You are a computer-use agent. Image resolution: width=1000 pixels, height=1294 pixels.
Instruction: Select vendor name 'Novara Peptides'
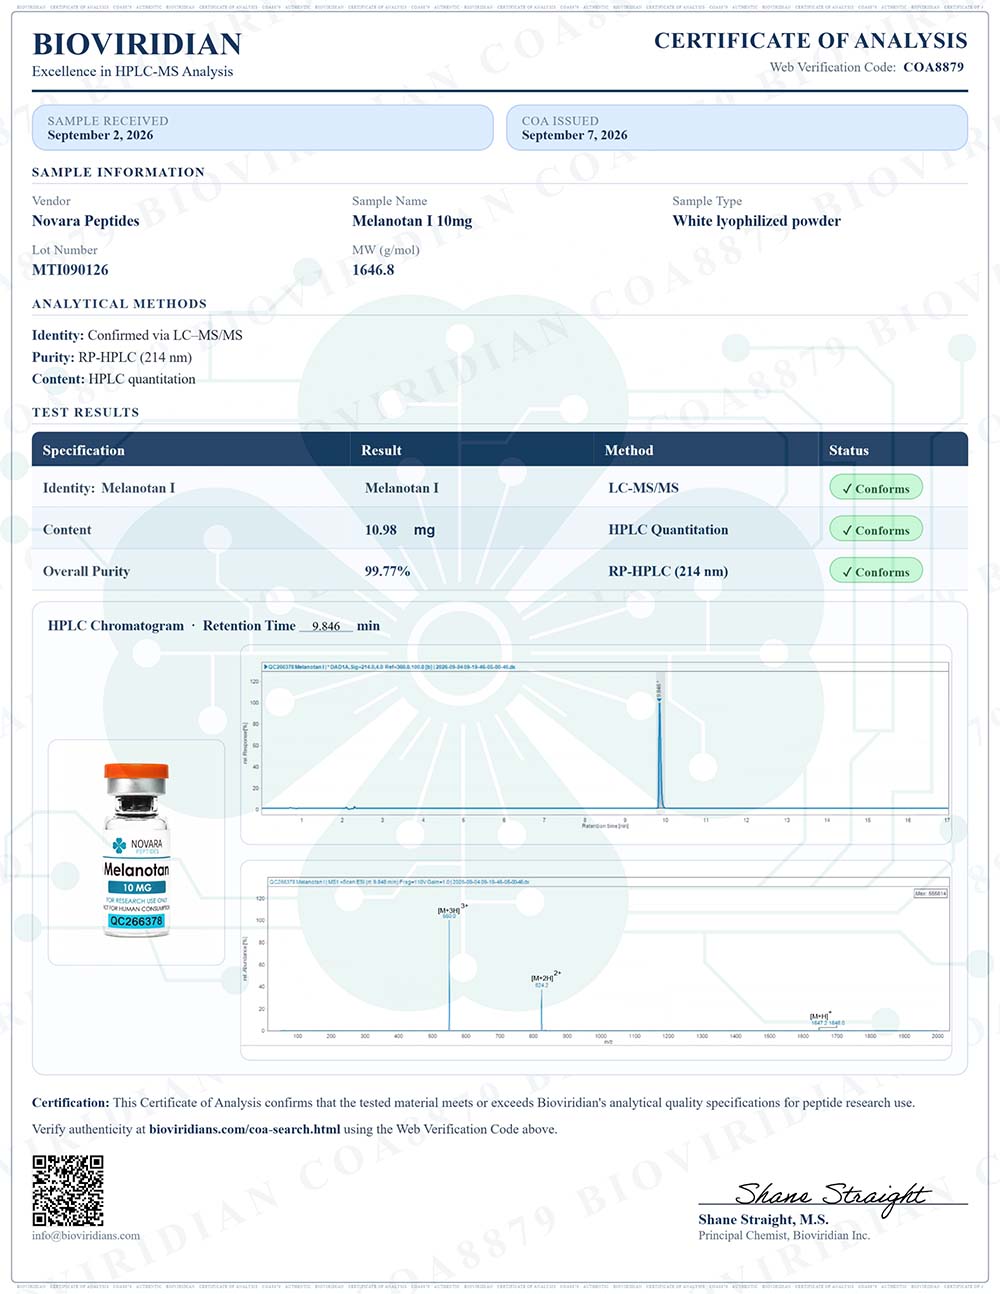[x=86, y=221]
